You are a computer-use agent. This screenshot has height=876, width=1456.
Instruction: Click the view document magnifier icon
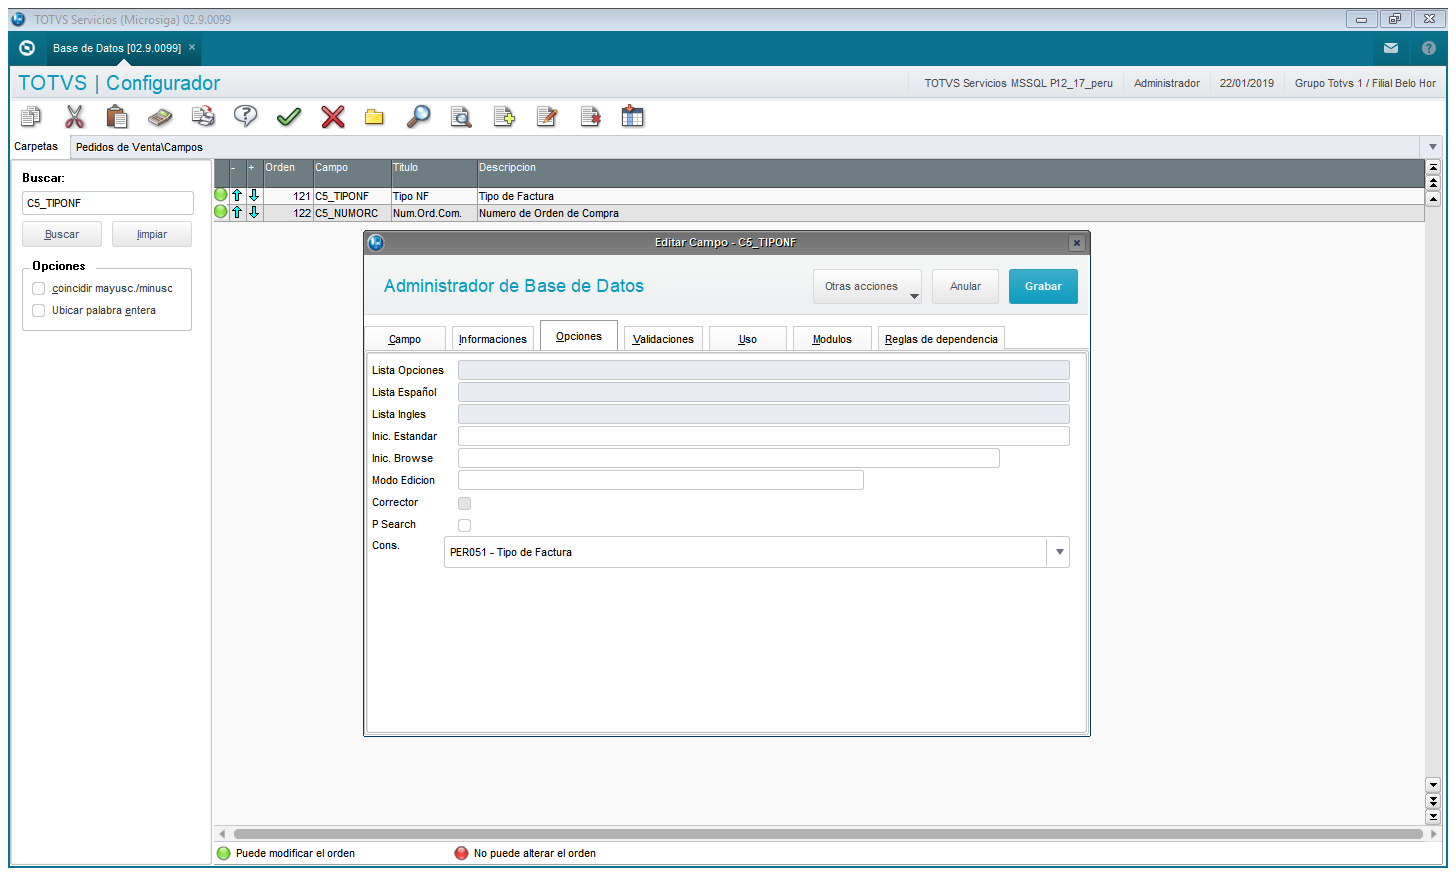point(461,117)
